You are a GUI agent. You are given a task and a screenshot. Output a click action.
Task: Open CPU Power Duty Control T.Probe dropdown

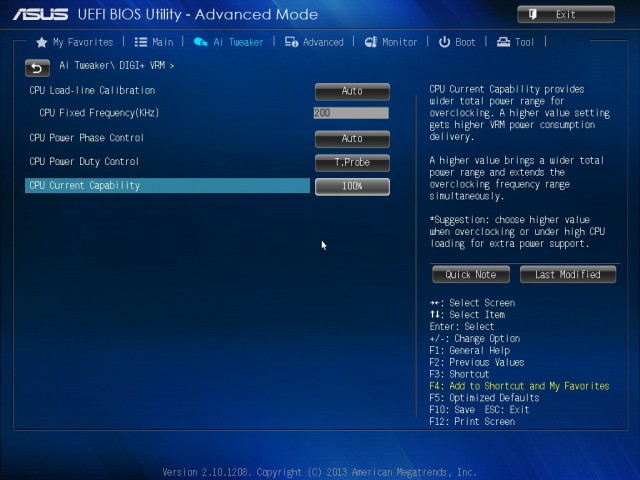point(352,162)
